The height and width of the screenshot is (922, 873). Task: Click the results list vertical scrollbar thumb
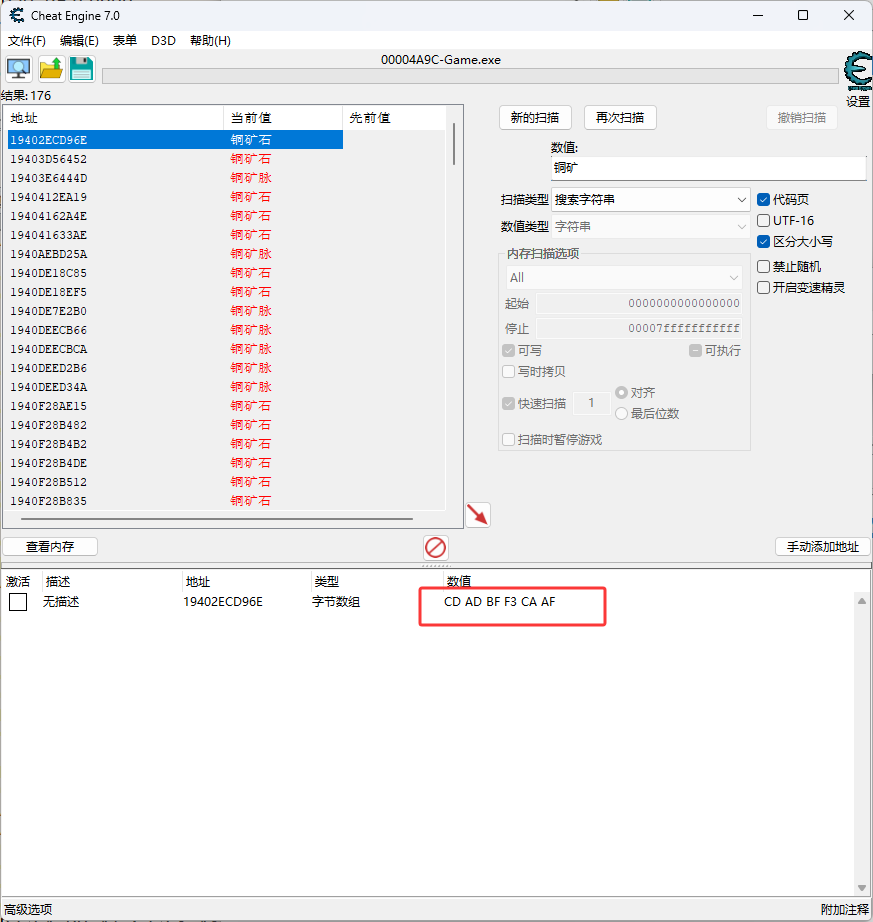[454, 144]
